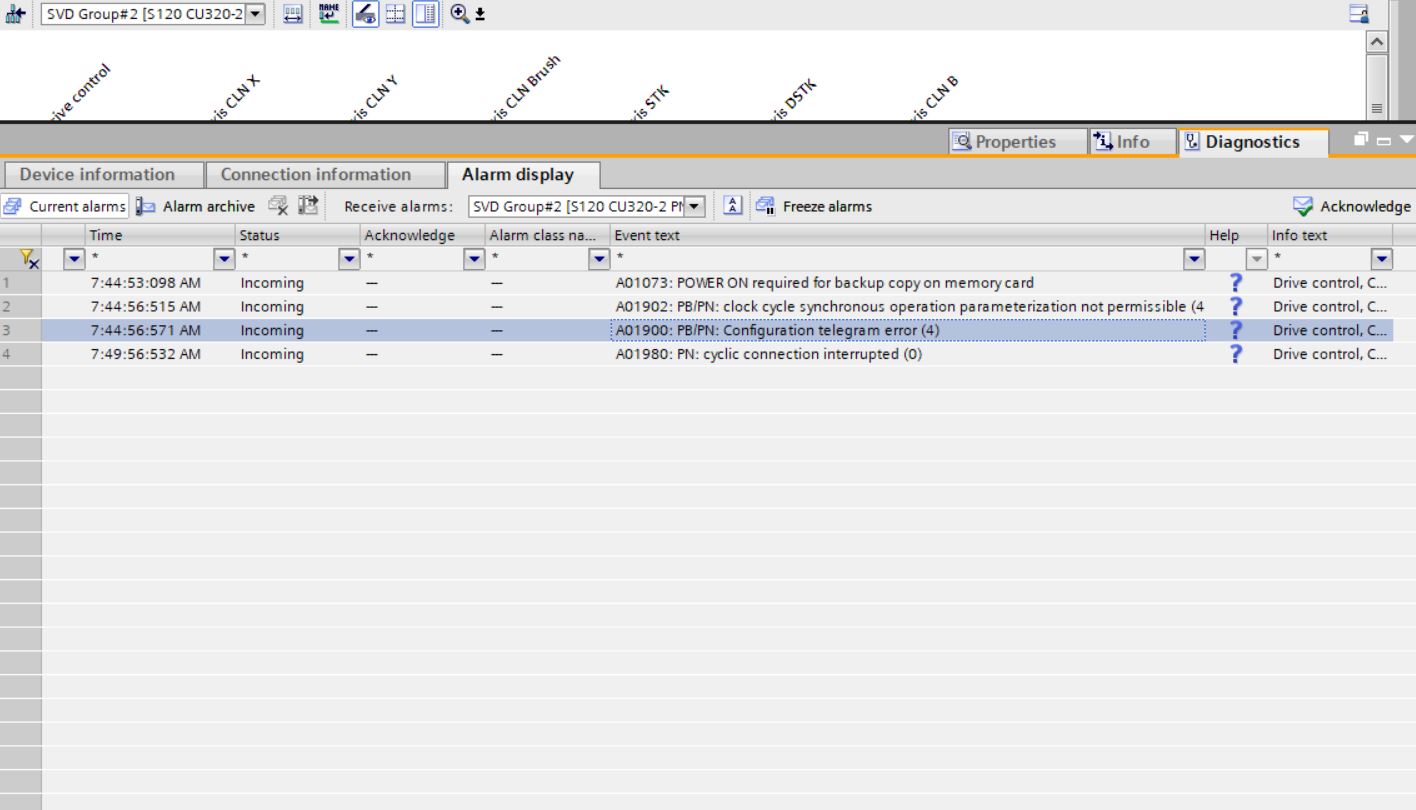Click the delete alarms icon beside Alarm archive
Screen dimensions: 1416x810
point(279,207)
